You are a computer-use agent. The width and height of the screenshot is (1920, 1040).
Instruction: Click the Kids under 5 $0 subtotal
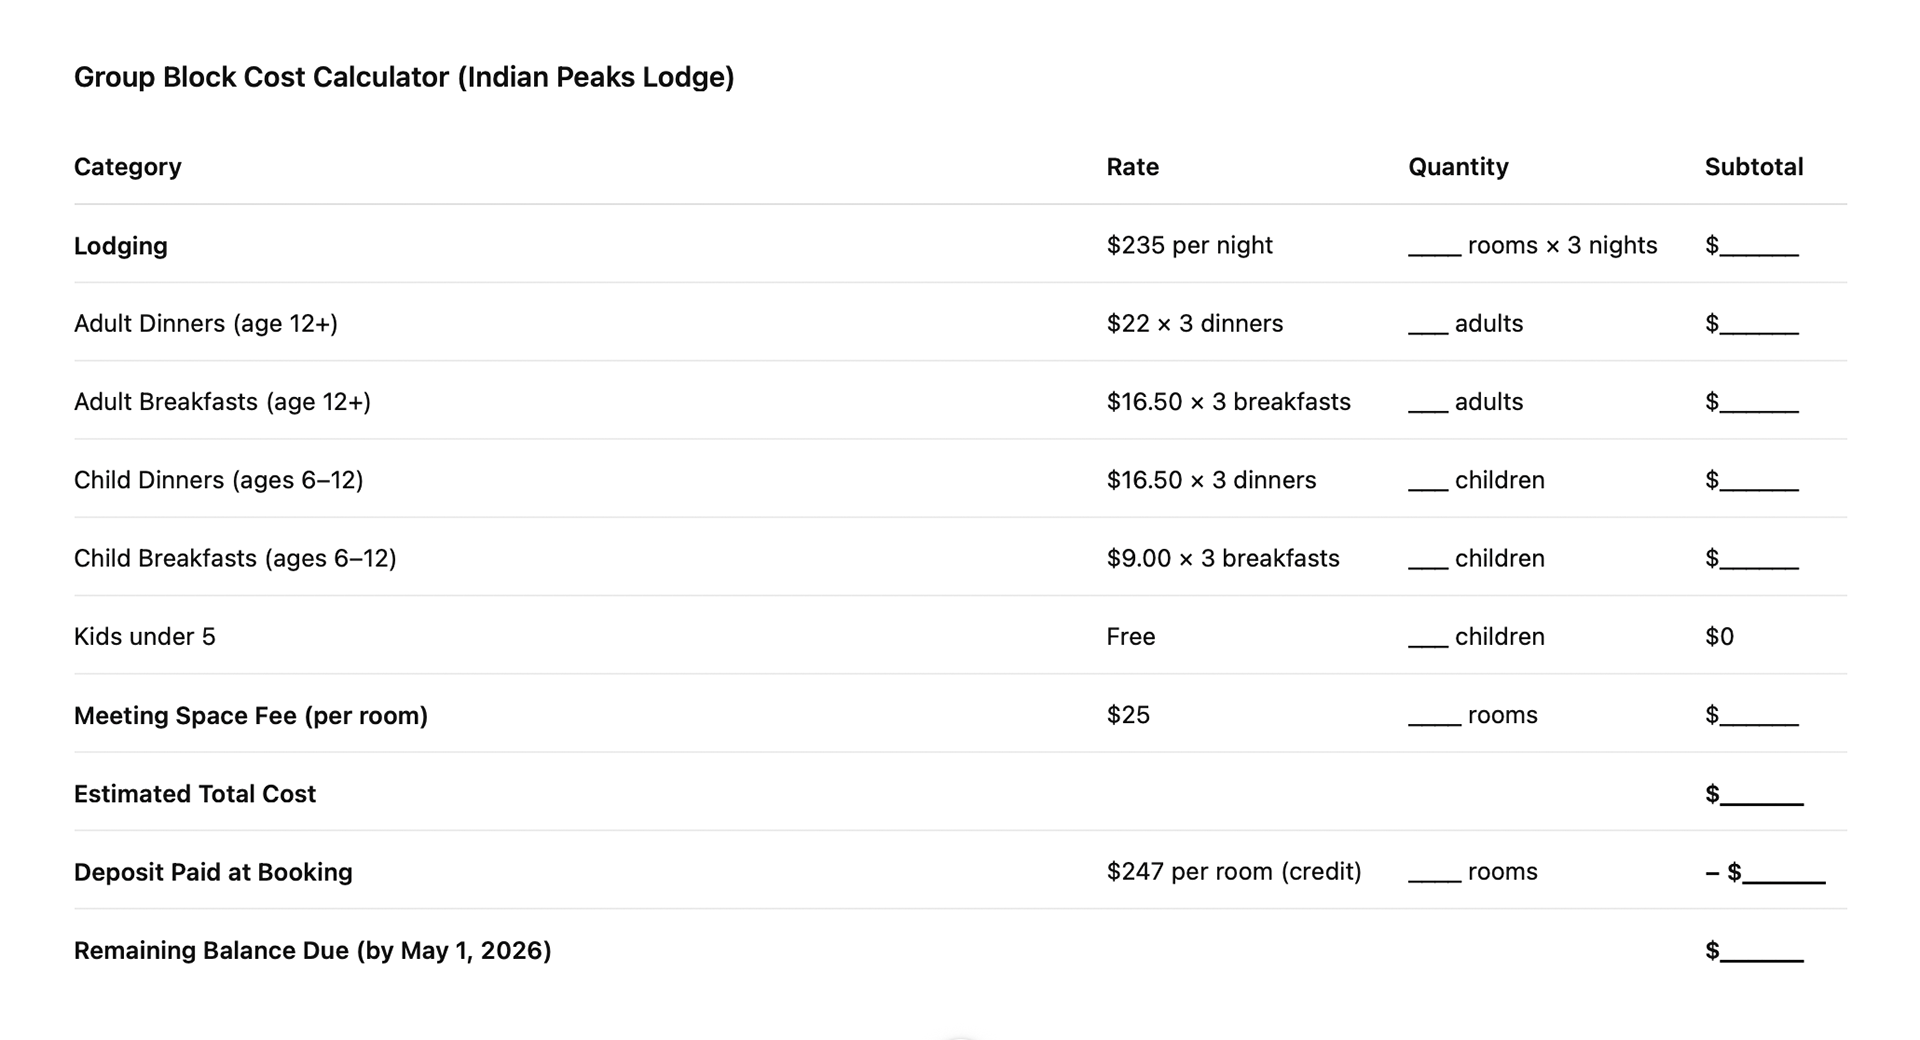[1719, 637]
